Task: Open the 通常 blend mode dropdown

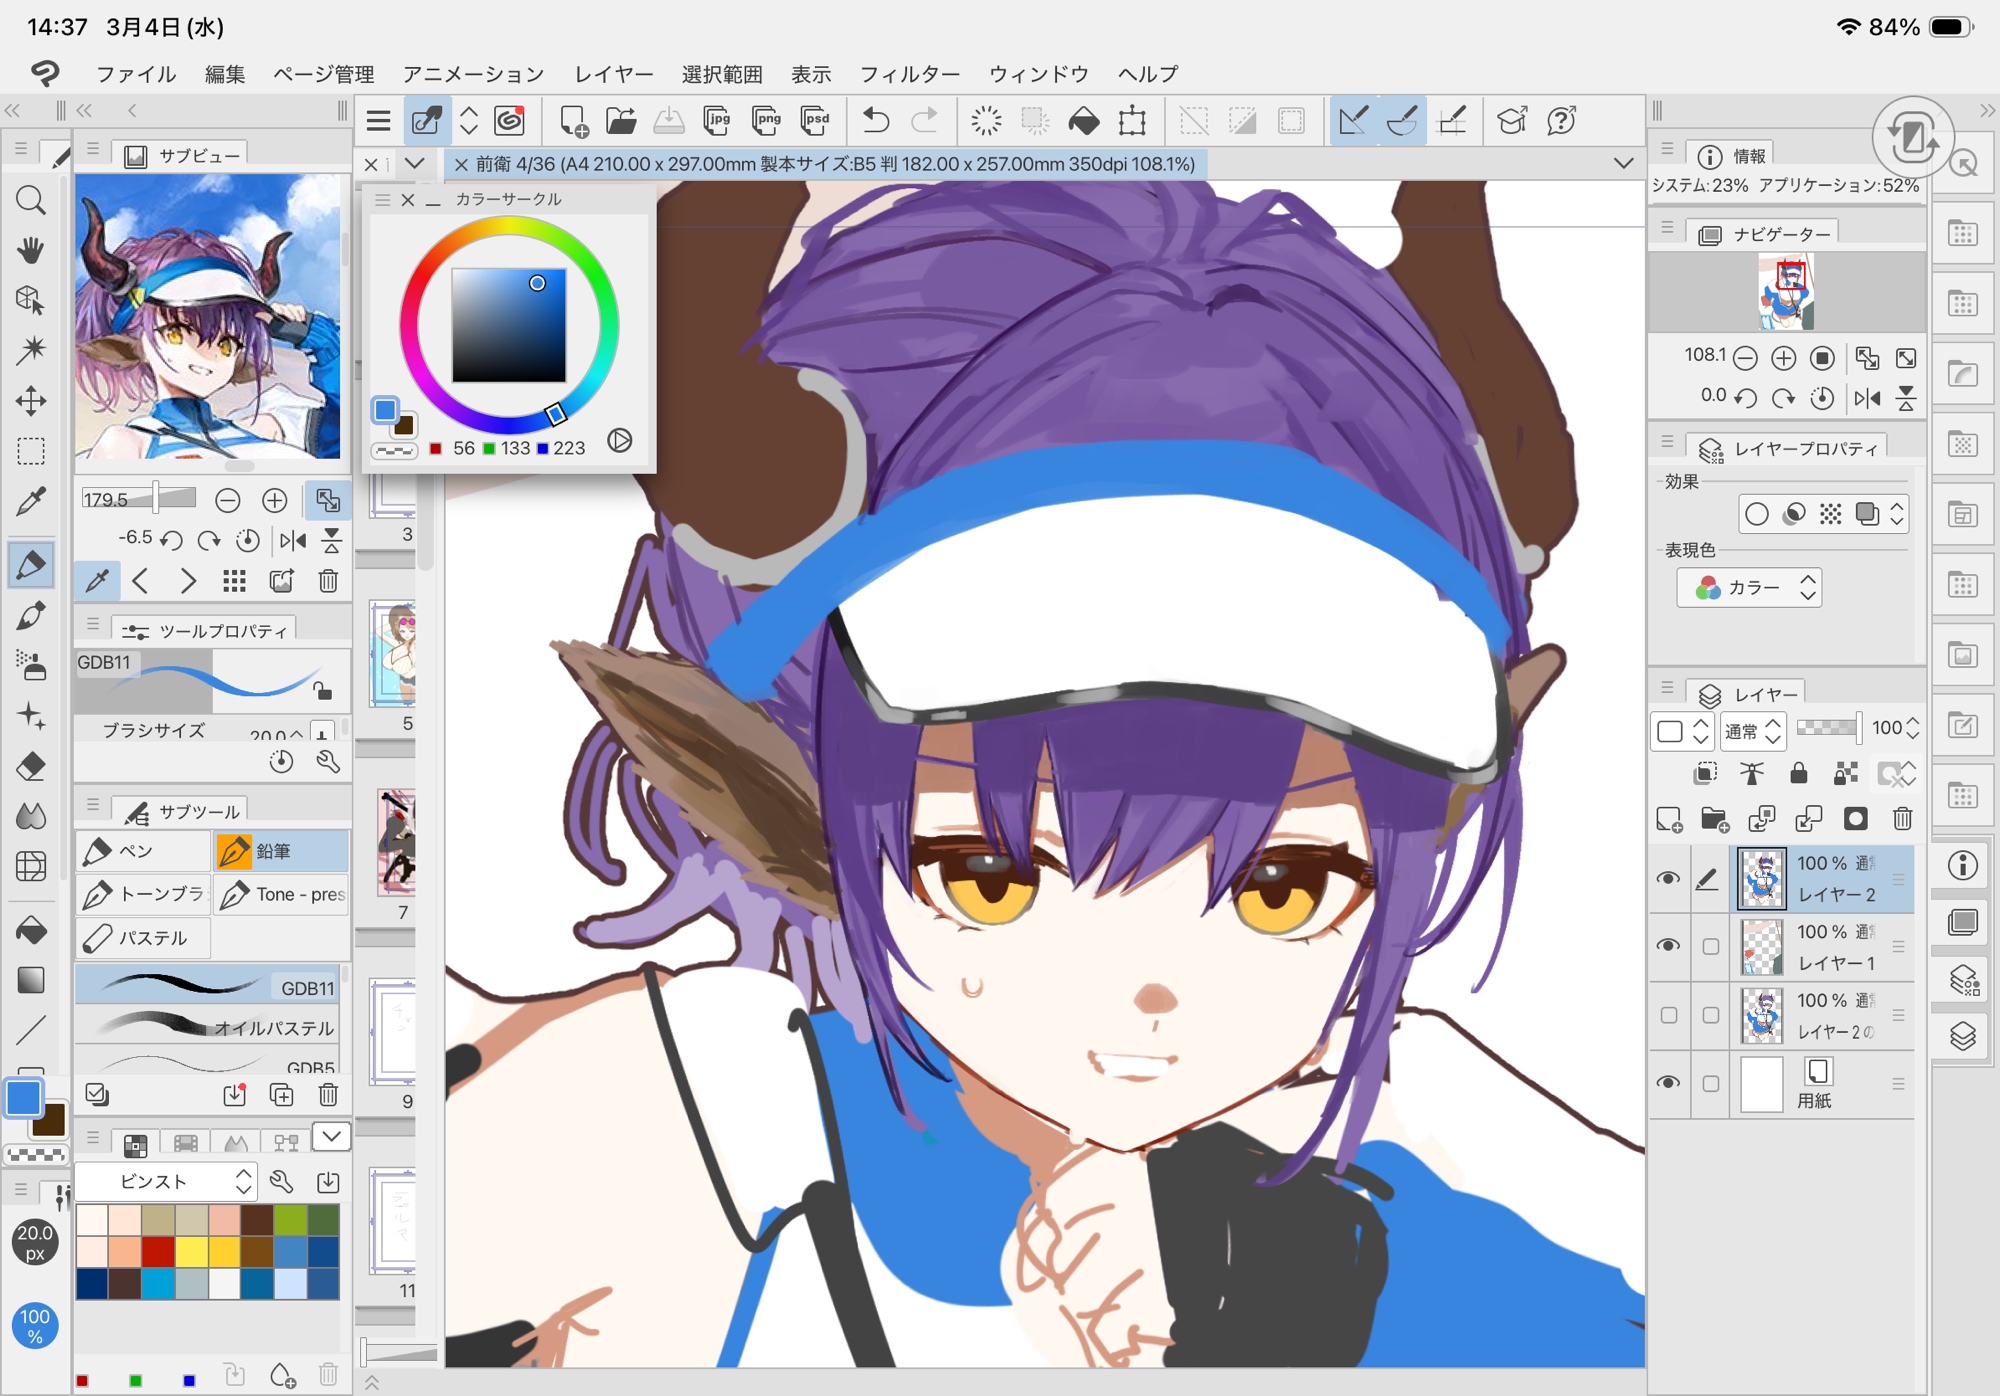Action: point(1752,731)
